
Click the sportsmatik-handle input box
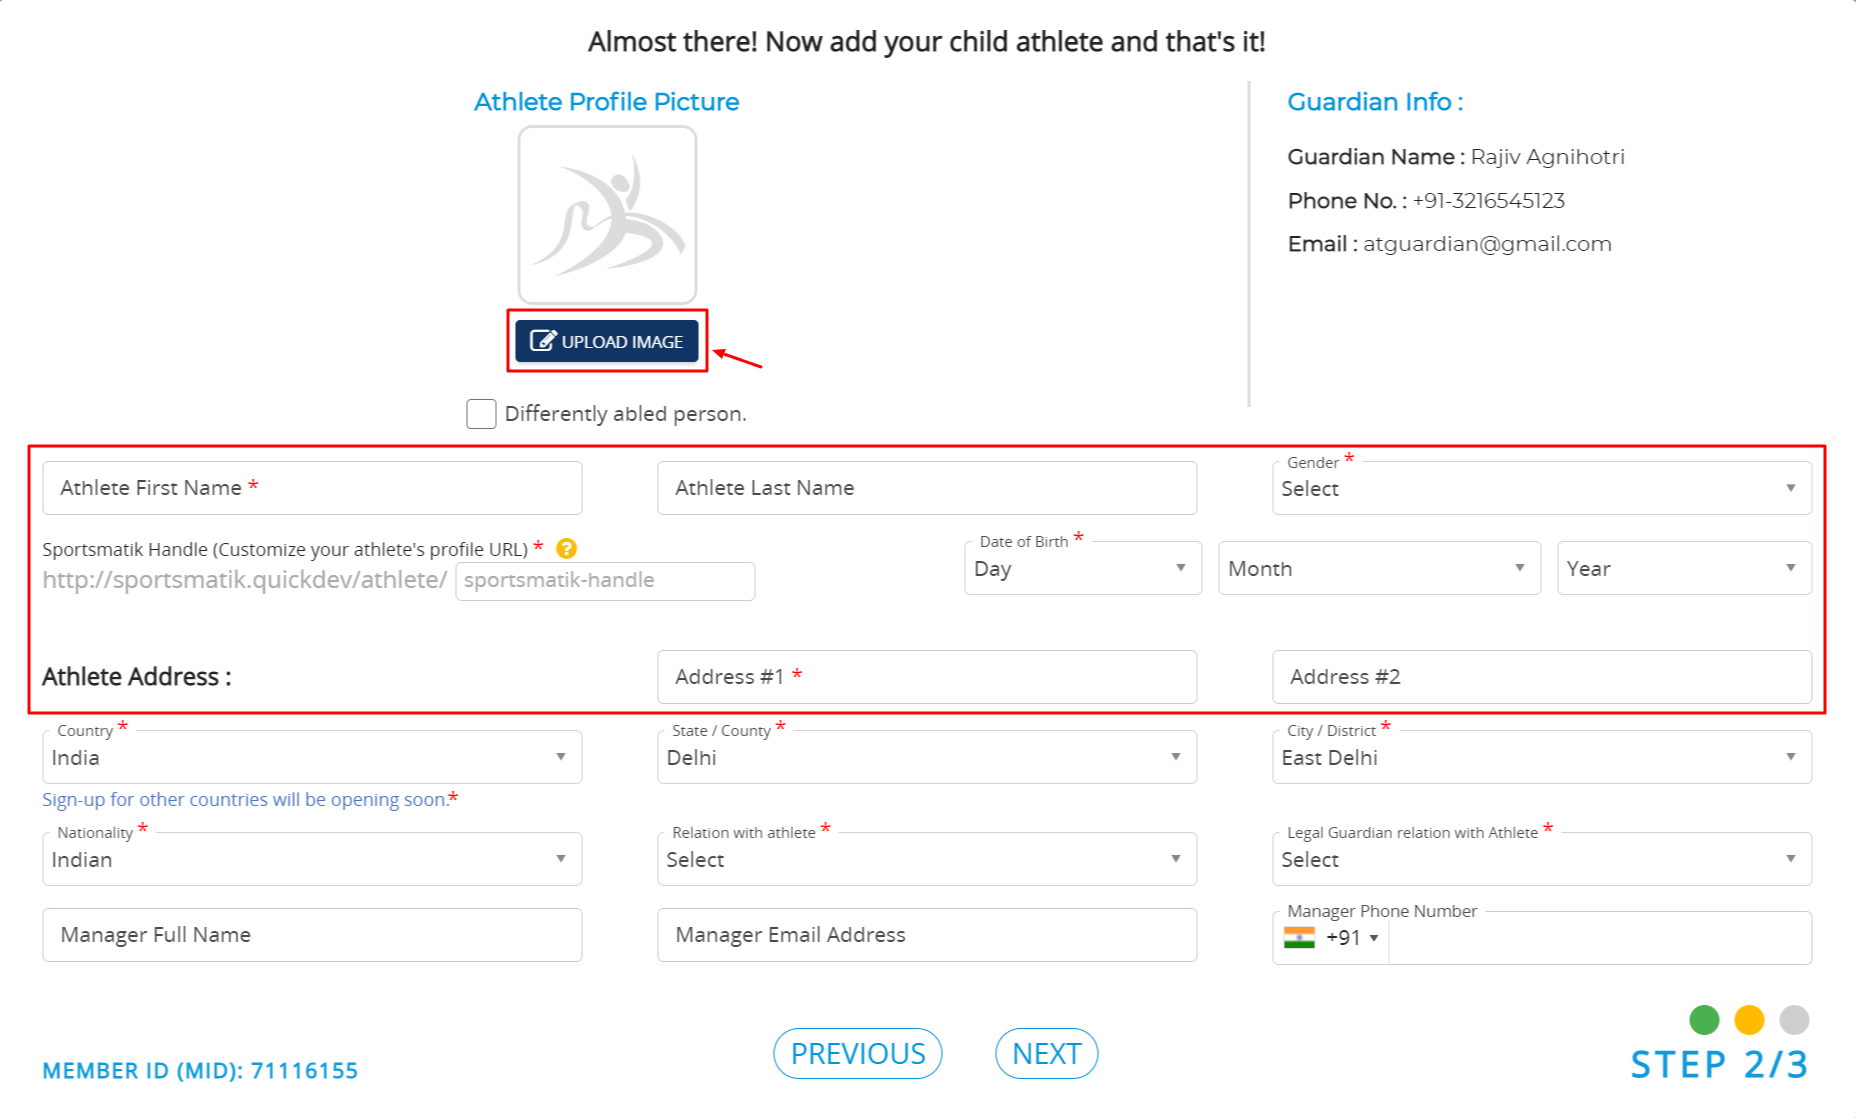pyautogui.click(x=605, y=581)
